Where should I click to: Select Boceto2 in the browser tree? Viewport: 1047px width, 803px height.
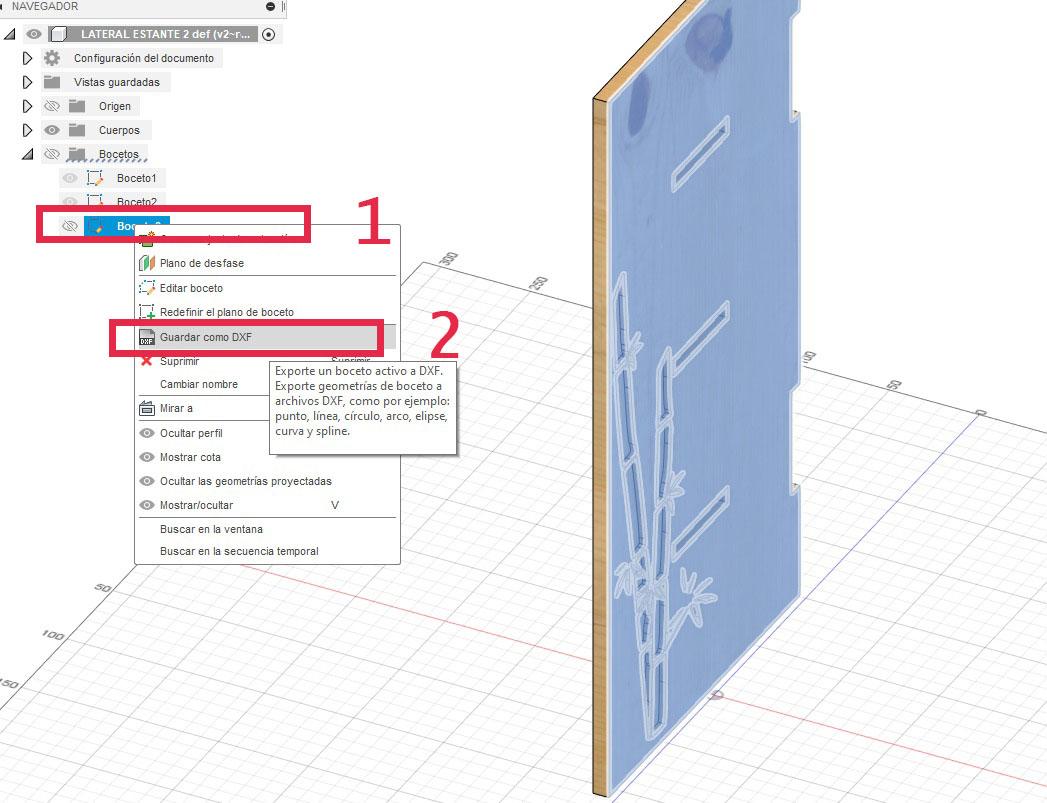[136, 202]
